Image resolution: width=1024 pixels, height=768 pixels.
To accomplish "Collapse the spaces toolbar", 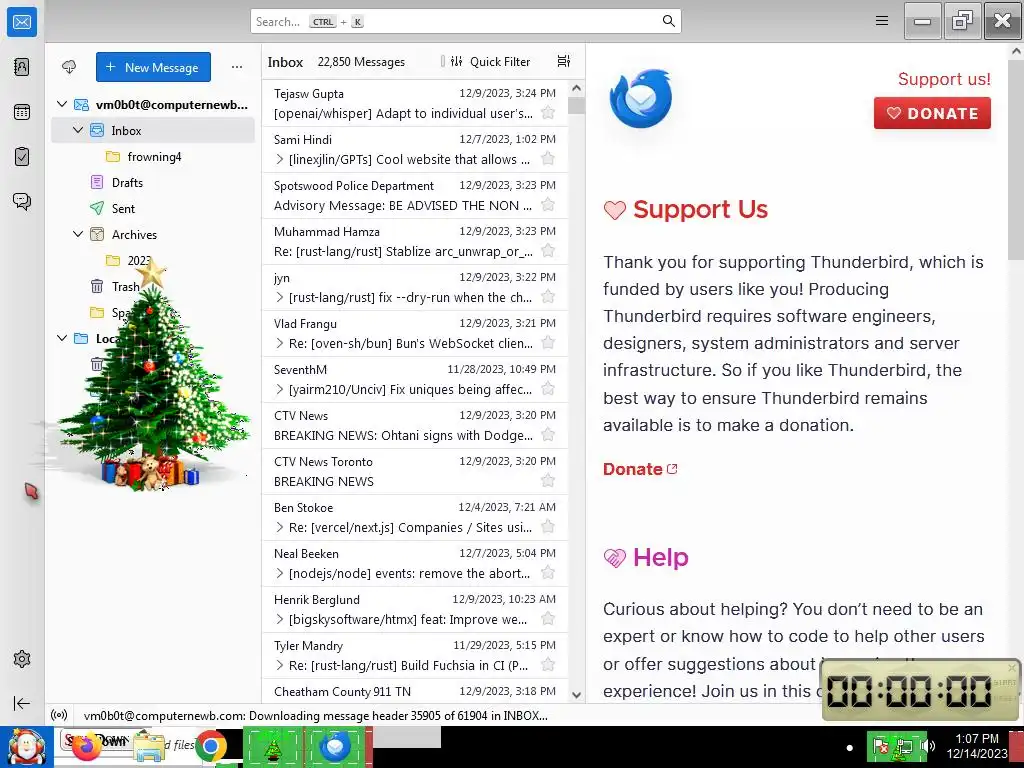I will 22,703.
